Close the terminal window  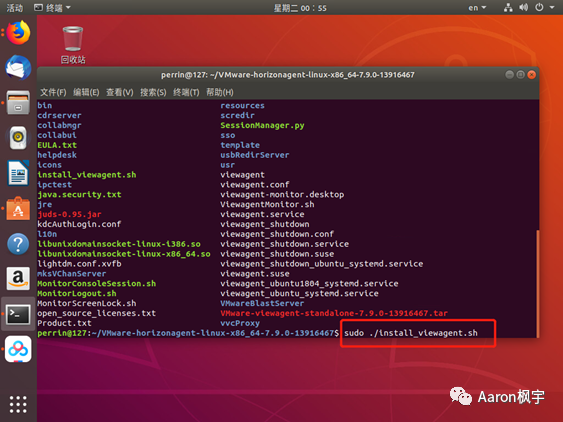(531, 75)
